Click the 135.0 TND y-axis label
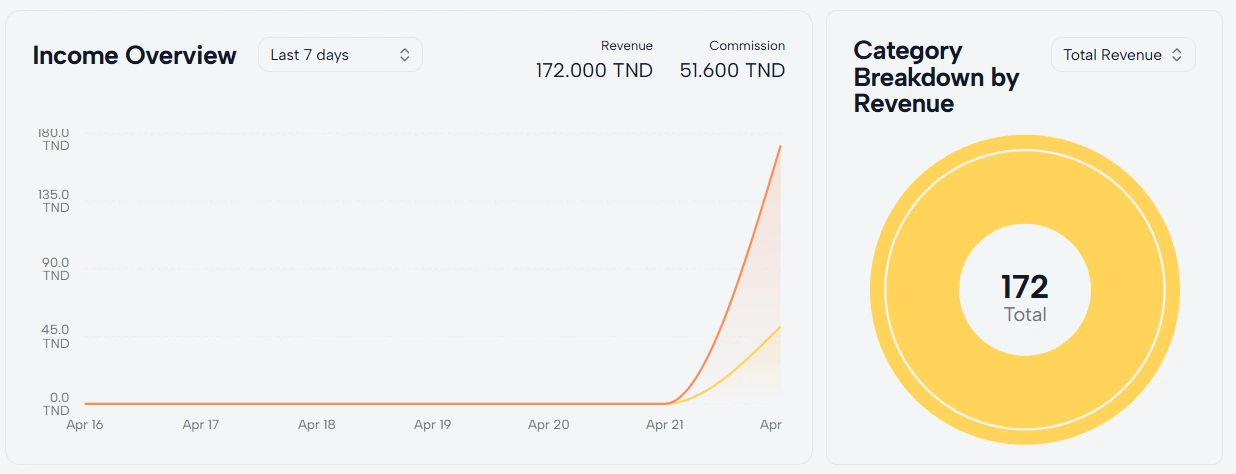This screenshot has height=474, width=1236. [x=55, y=201]
